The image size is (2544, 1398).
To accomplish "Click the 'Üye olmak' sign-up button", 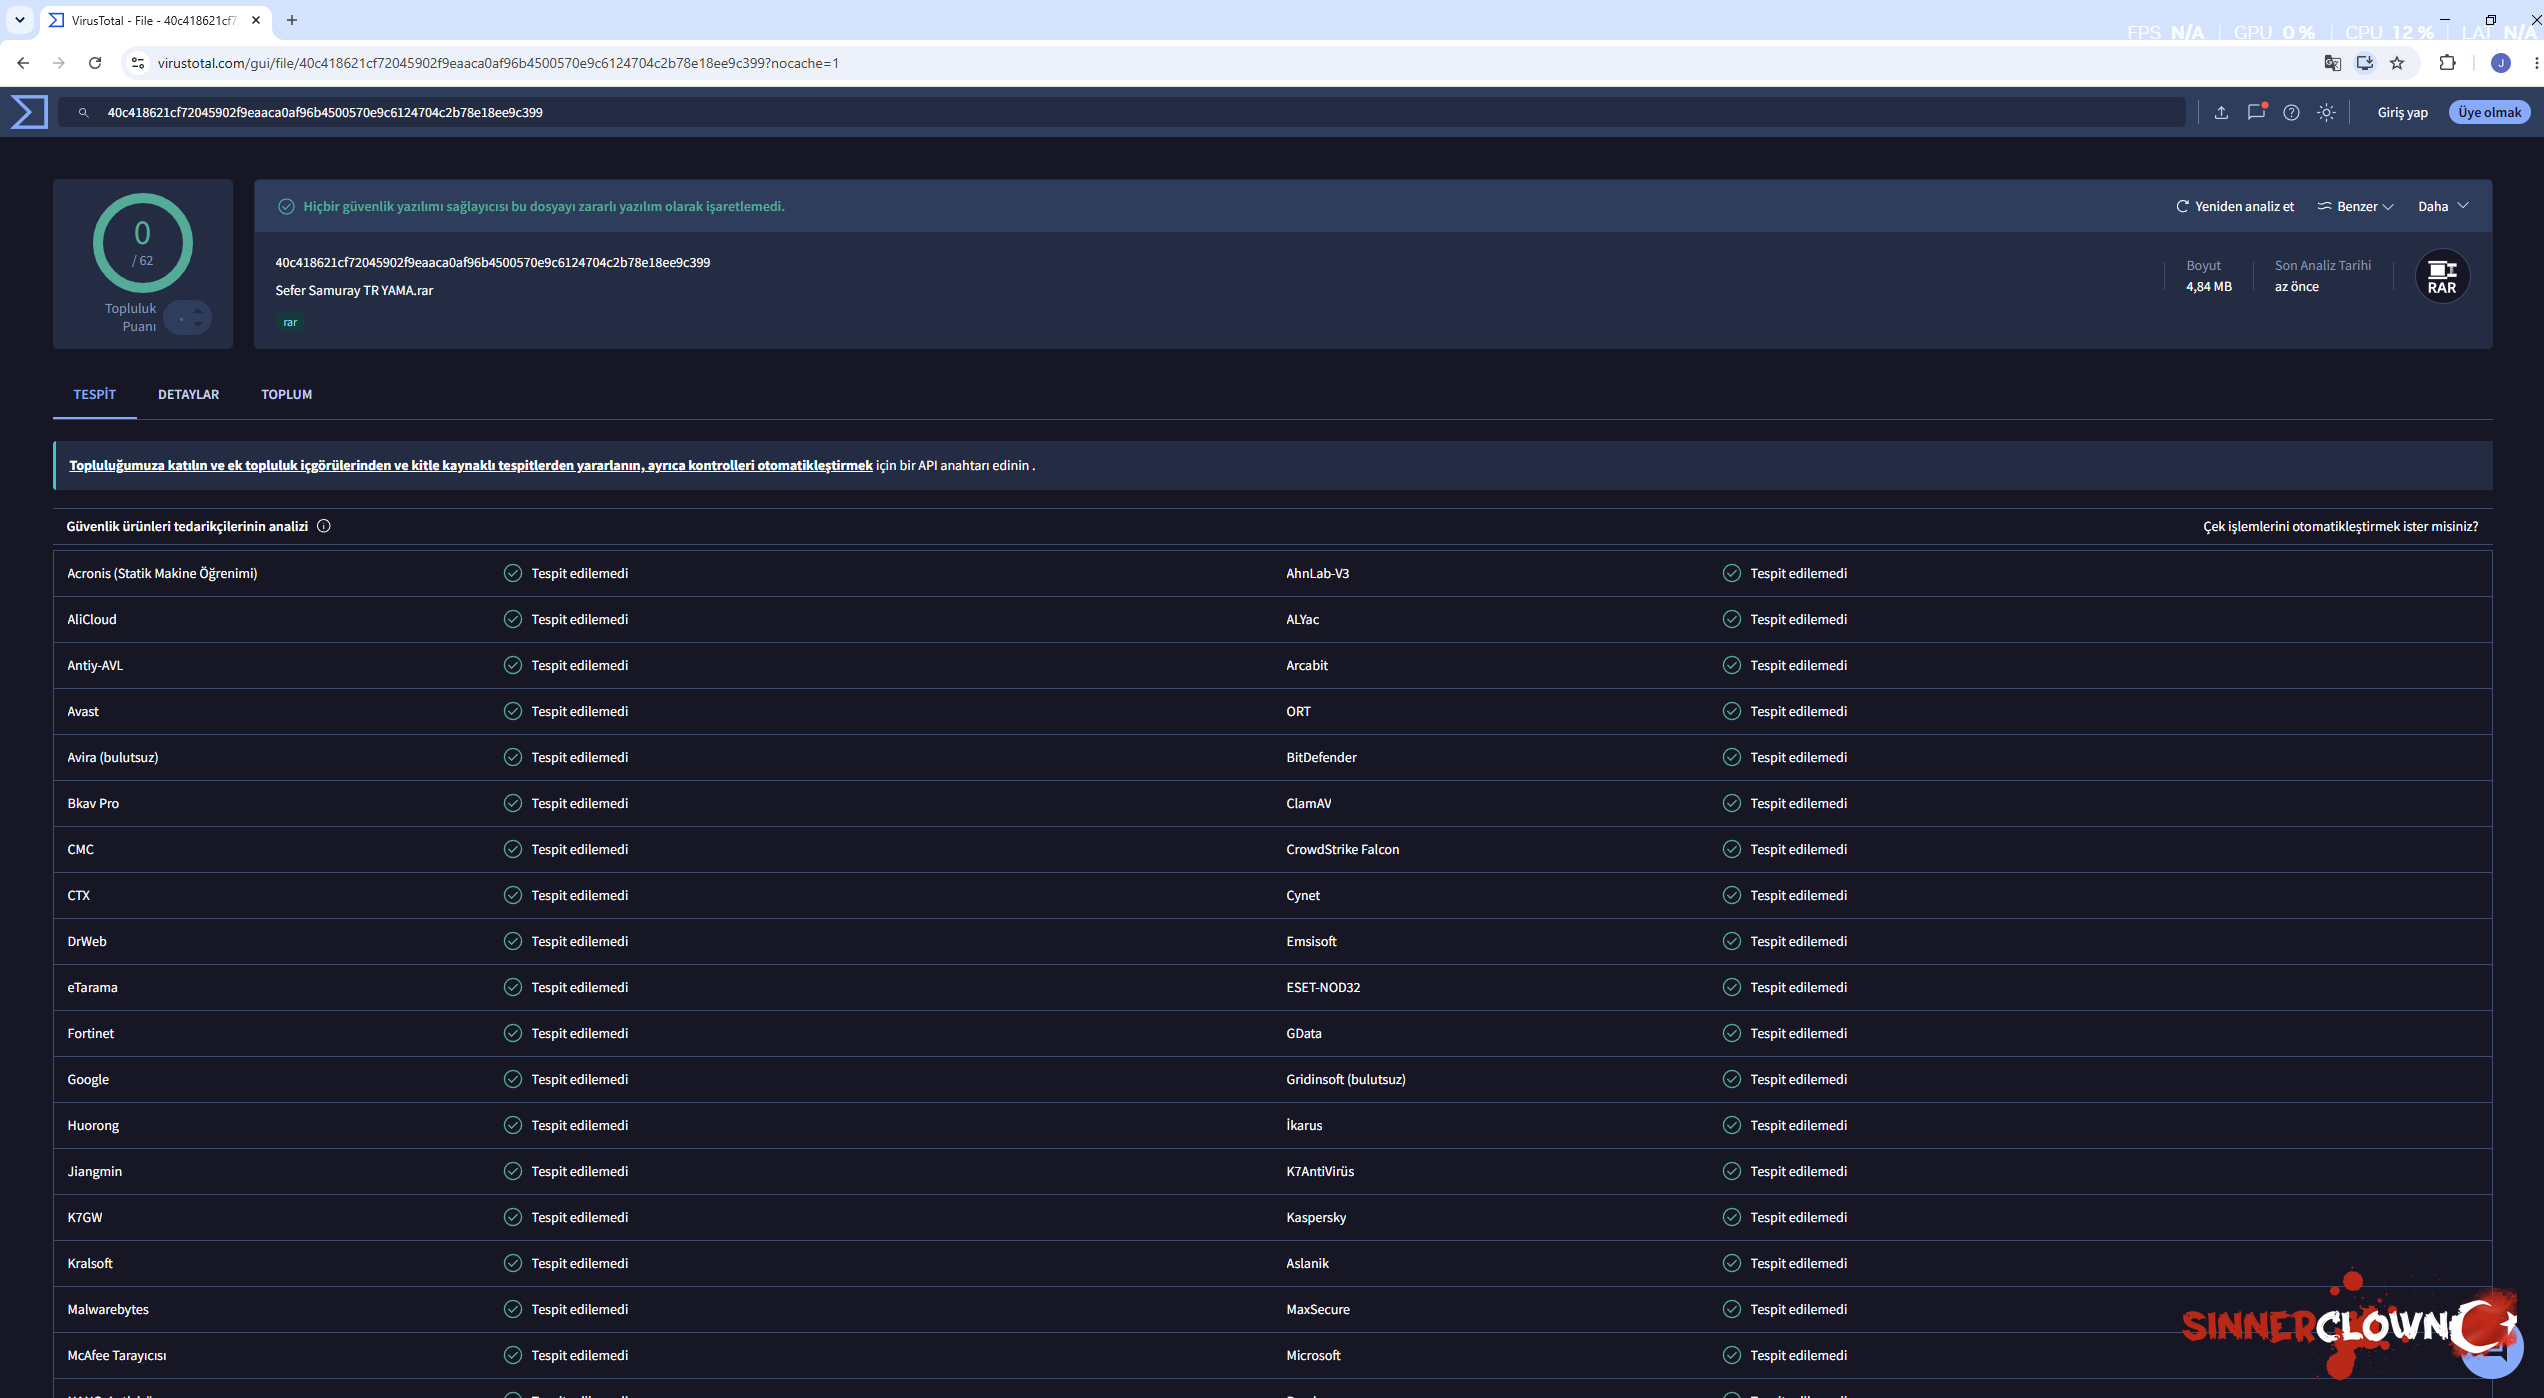I will point(2490,113).
